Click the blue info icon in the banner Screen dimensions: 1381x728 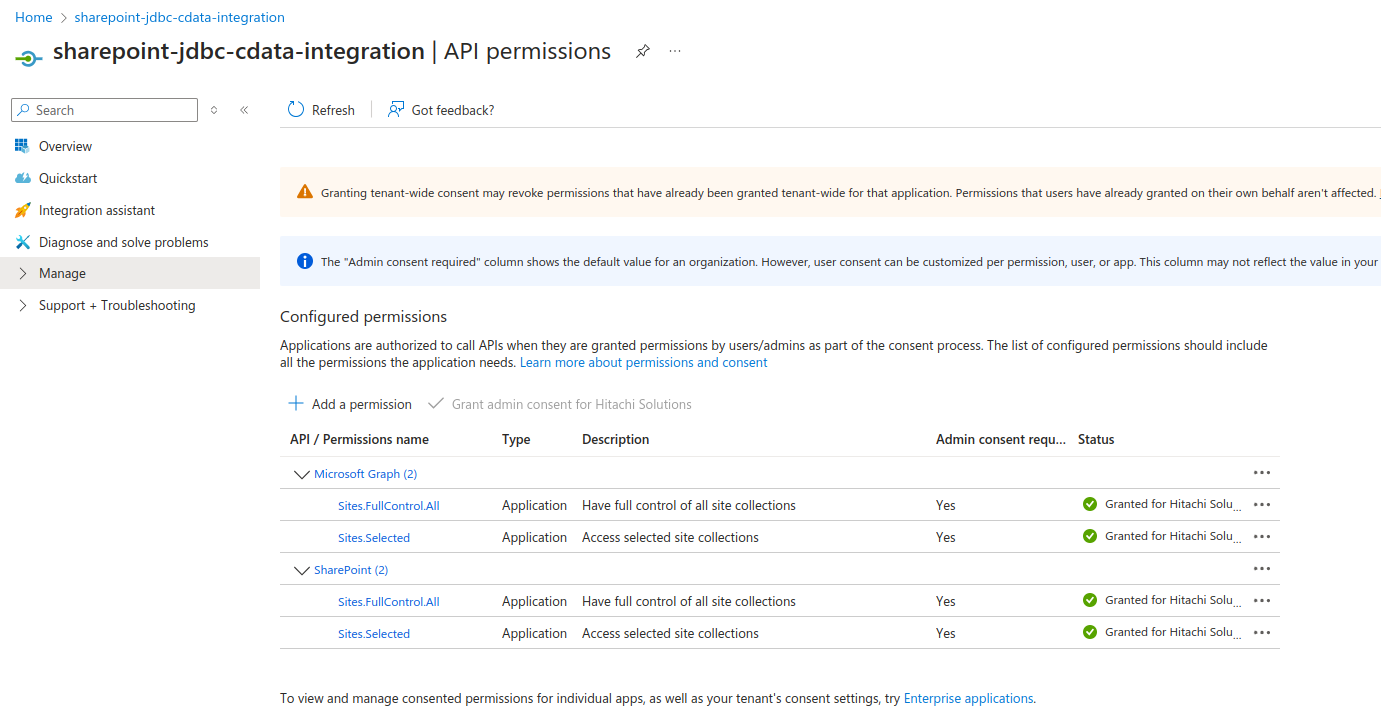tap(305, 261)
